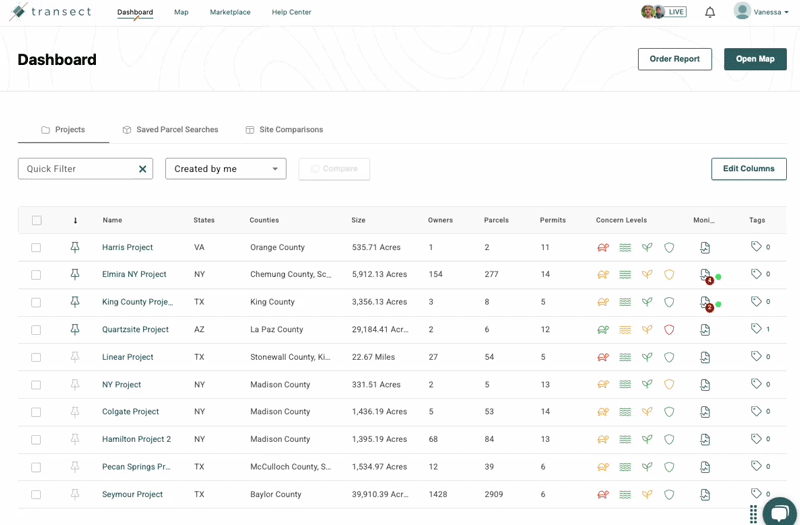Pin the Seymour Project
Screen dimensions: 800x525
[x=75, y=494]
